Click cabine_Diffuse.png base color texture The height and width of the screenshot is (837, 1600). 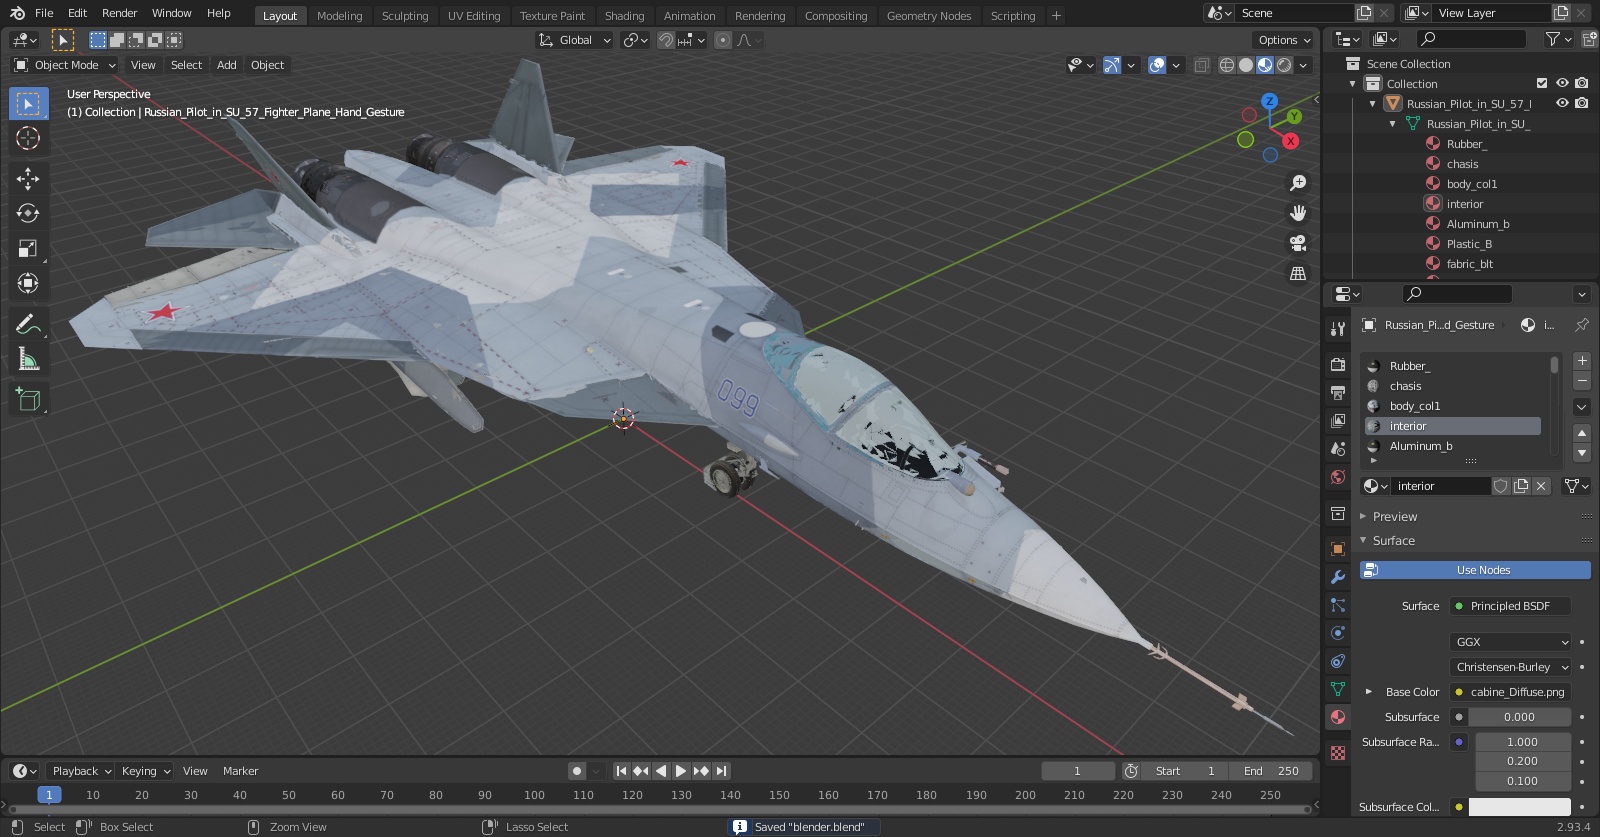tap(1511, 692)
